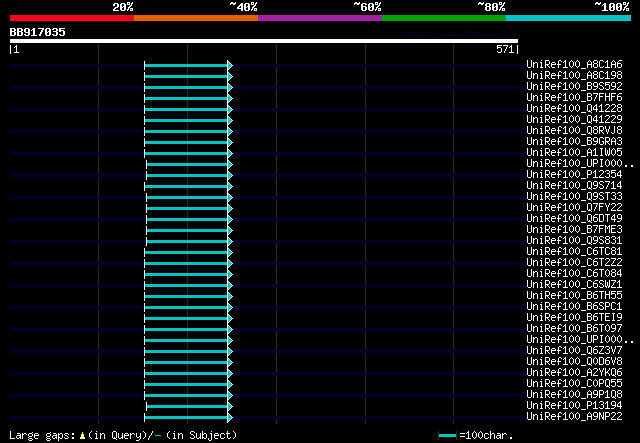640x443 pixels.
Task: Click the UniRef100_A1IW05 label
Action: (574, 153)
